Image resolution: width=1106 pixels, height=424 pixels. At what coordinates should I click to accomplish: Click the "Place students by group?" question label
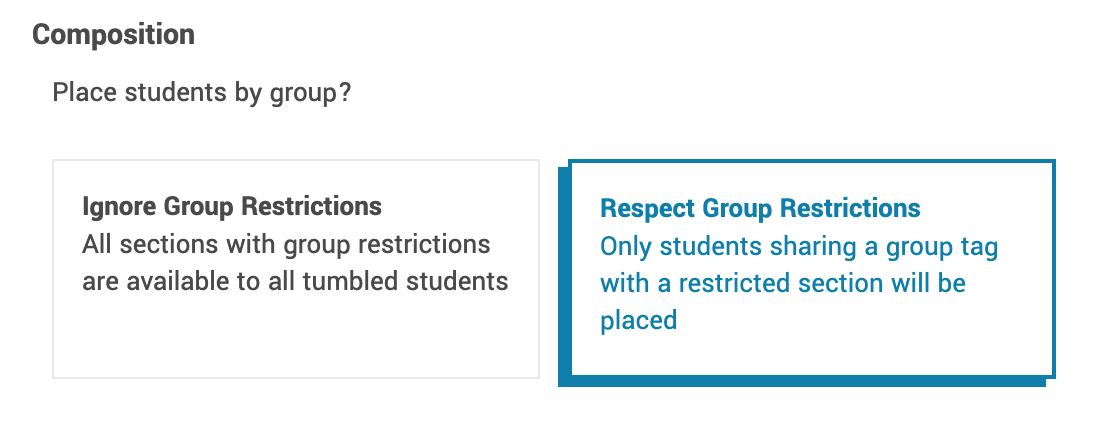201,93
